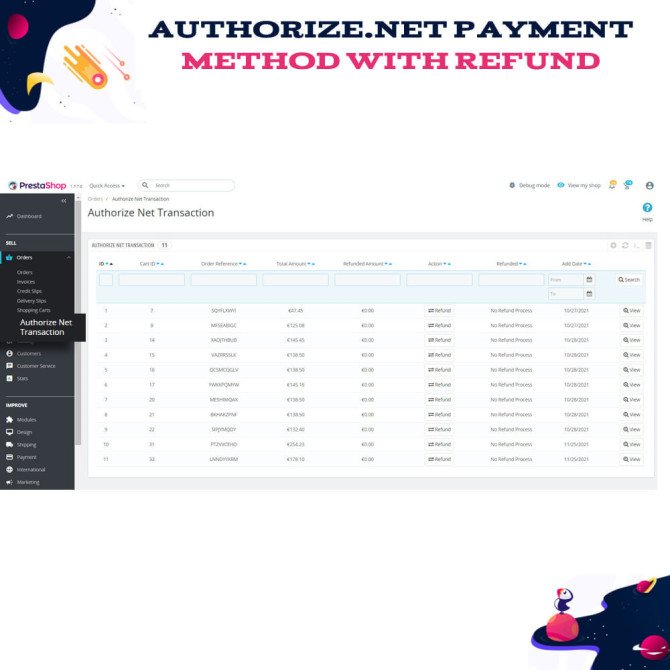
Task: Open notifications bell in header
Action: [x=612, y=185]
